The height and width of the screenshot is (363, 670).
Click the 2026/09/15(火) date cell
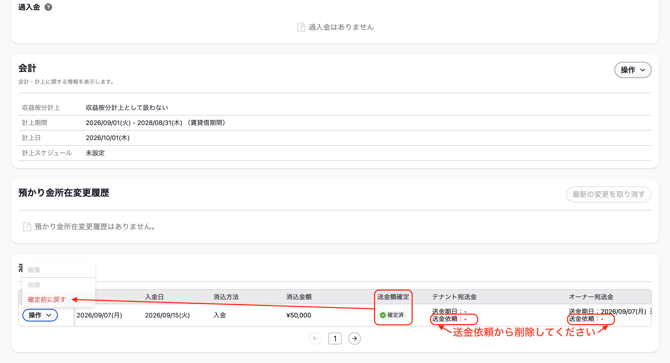click(167, 315)
